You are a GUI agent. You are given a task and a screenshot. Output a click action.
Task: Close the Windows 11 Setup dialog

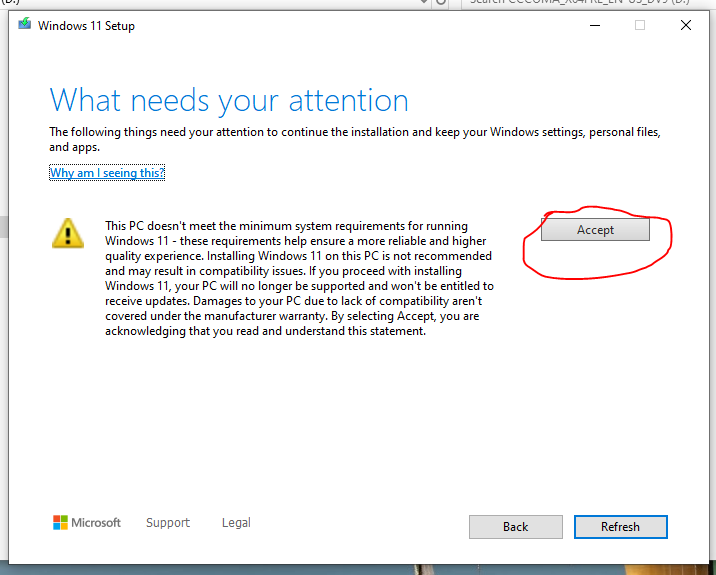[686, 25]
